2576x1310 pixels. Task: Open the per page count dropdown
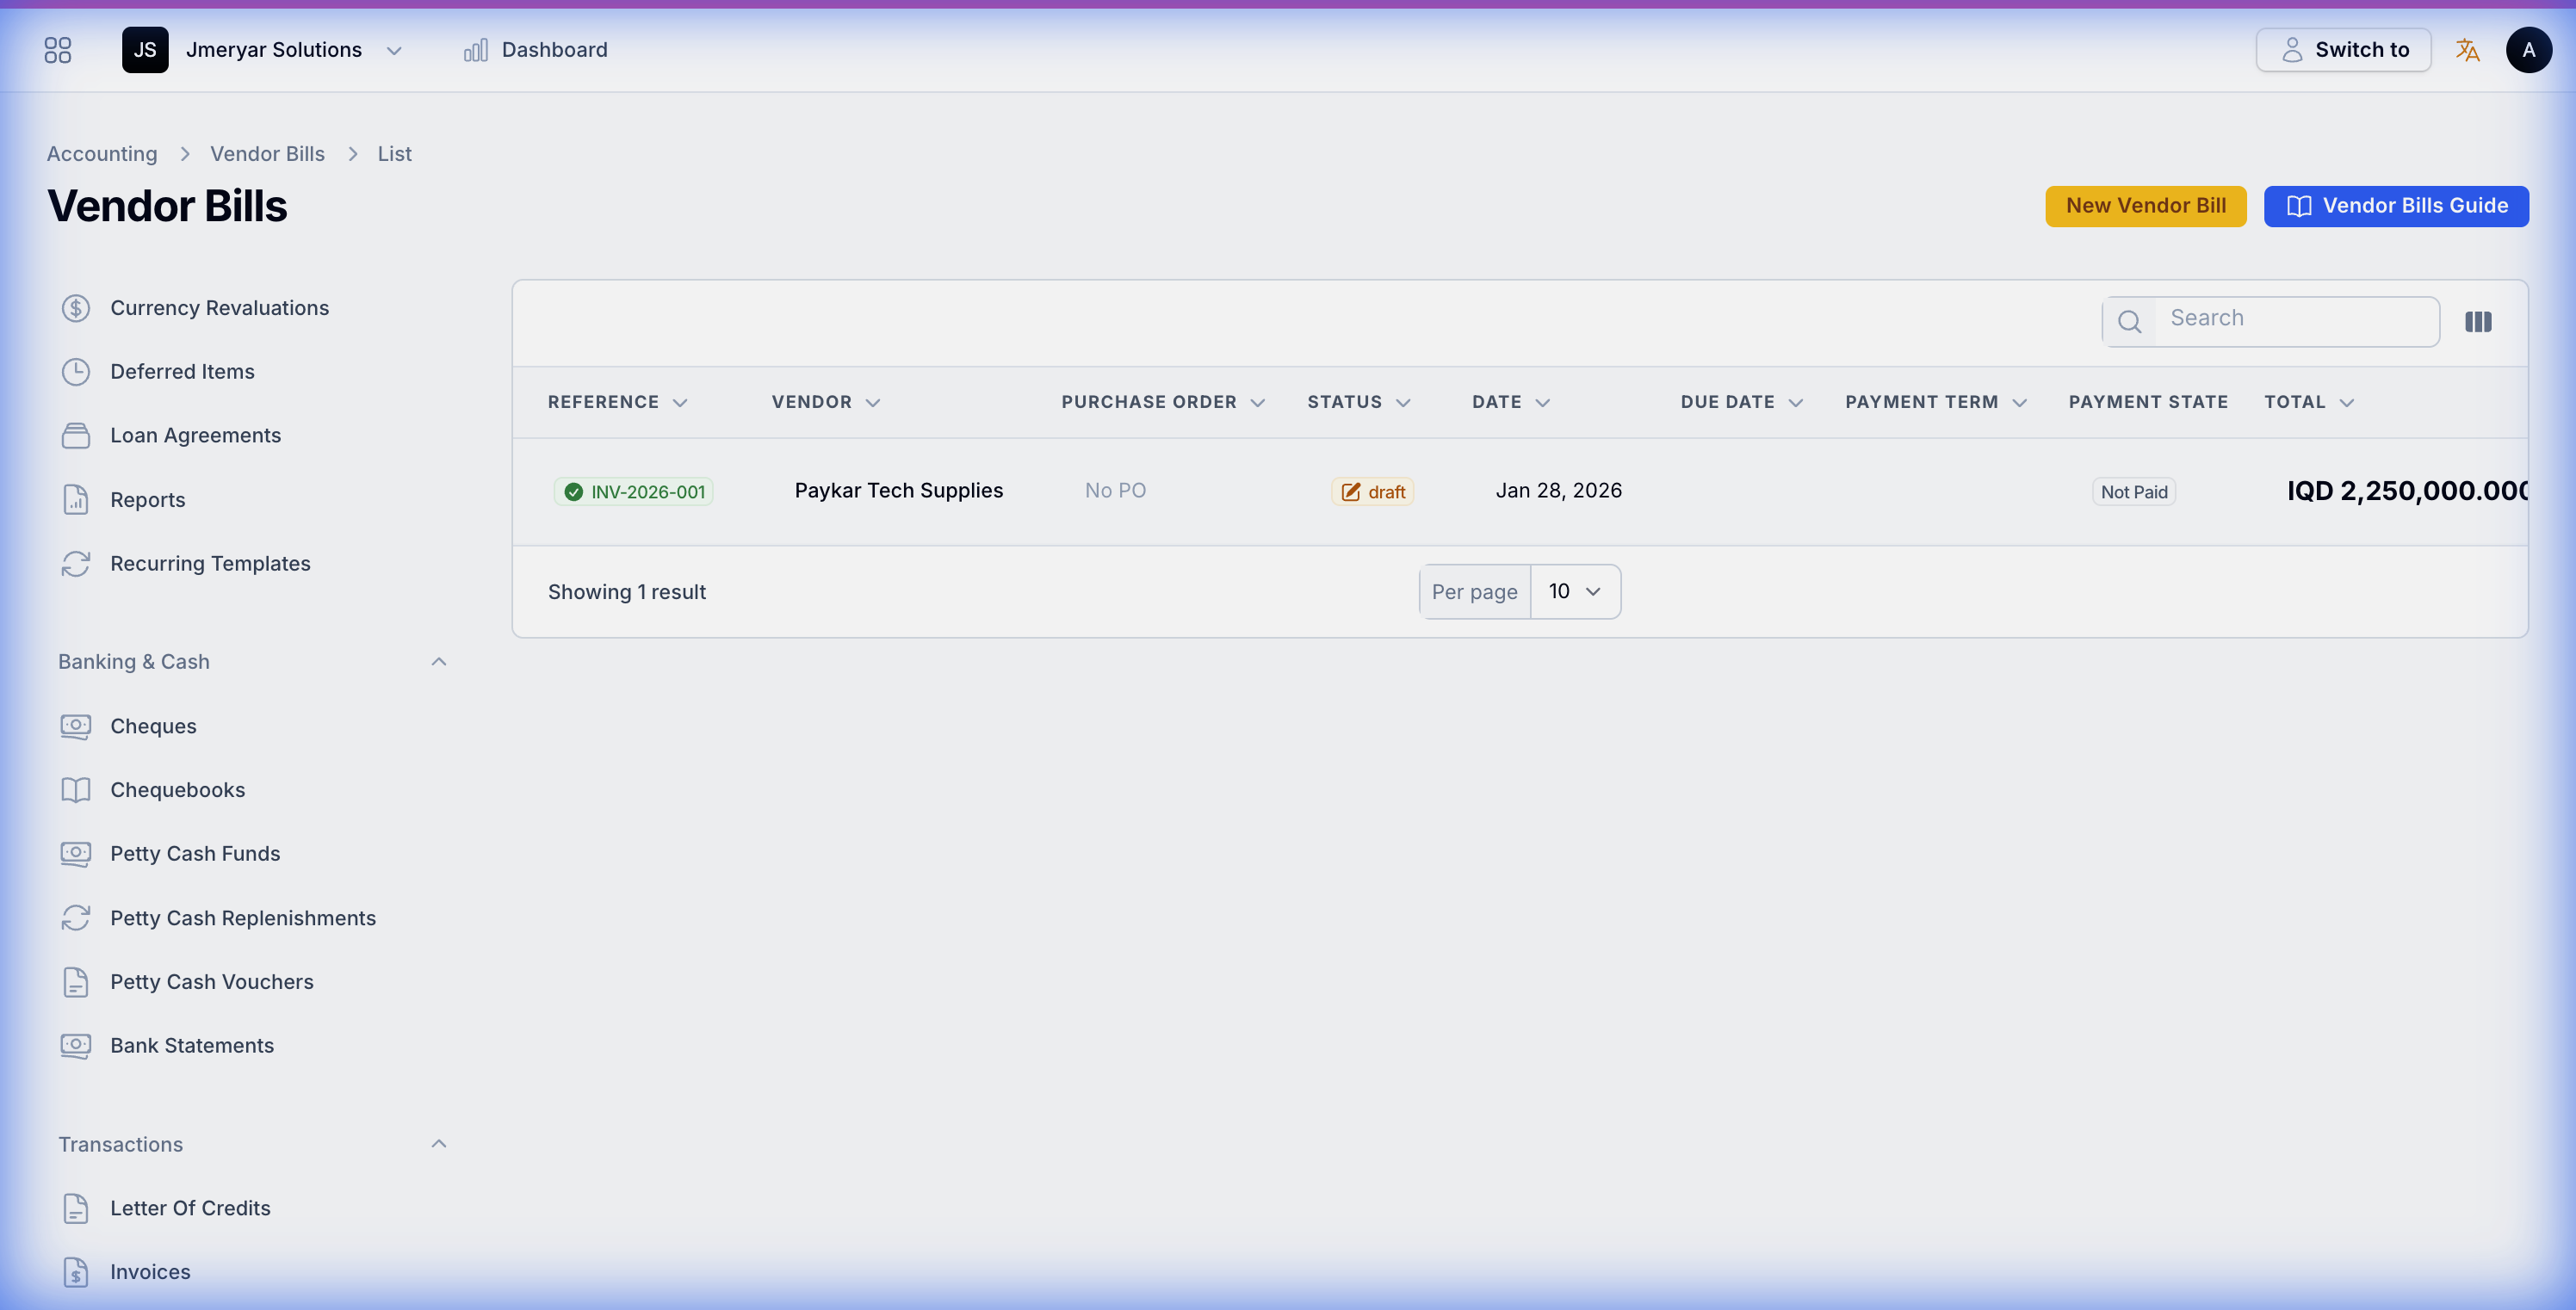click(1576, 591)
